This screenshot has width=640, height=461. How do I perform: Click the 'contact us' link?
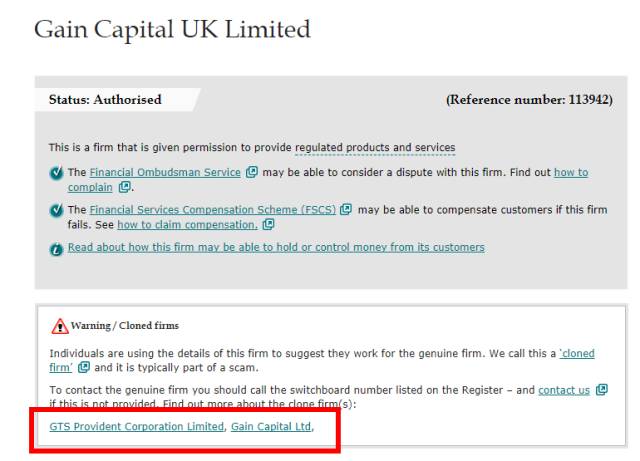[566, 390]
